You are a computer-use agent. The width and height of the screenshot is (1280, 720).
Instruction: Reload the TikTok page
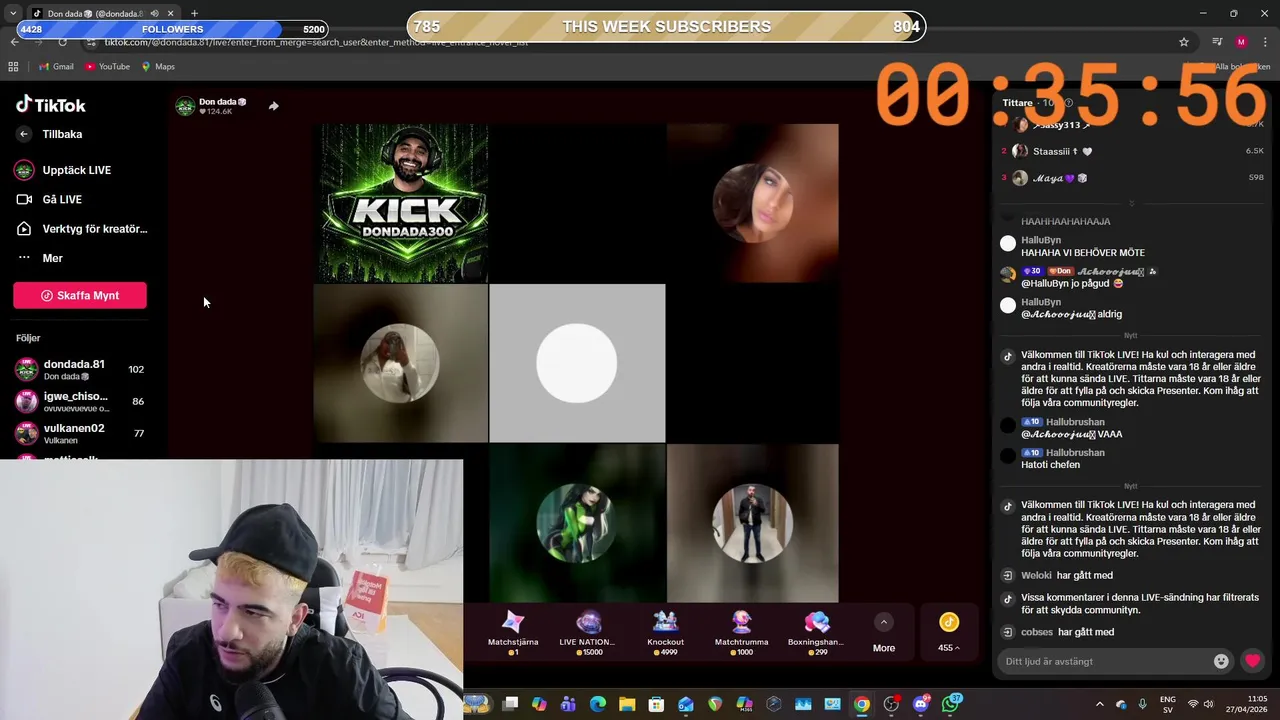pos(62,42)
